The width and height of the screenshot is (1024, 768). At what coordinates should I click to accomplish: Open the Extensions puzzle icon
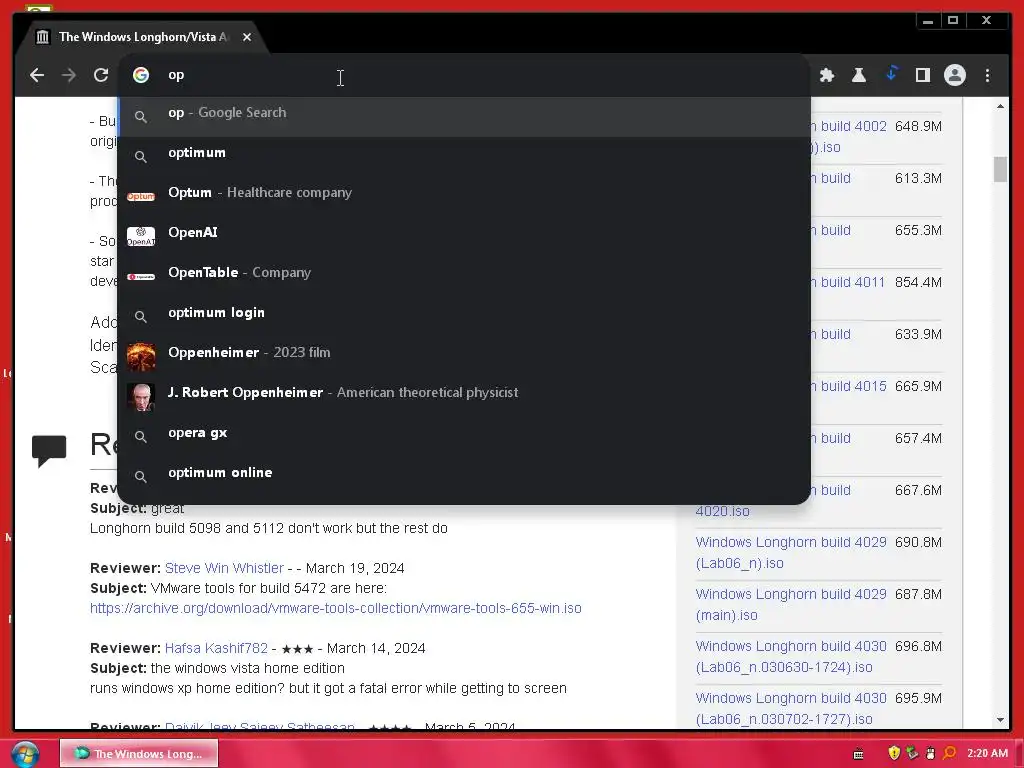click(x=827, y=75)
